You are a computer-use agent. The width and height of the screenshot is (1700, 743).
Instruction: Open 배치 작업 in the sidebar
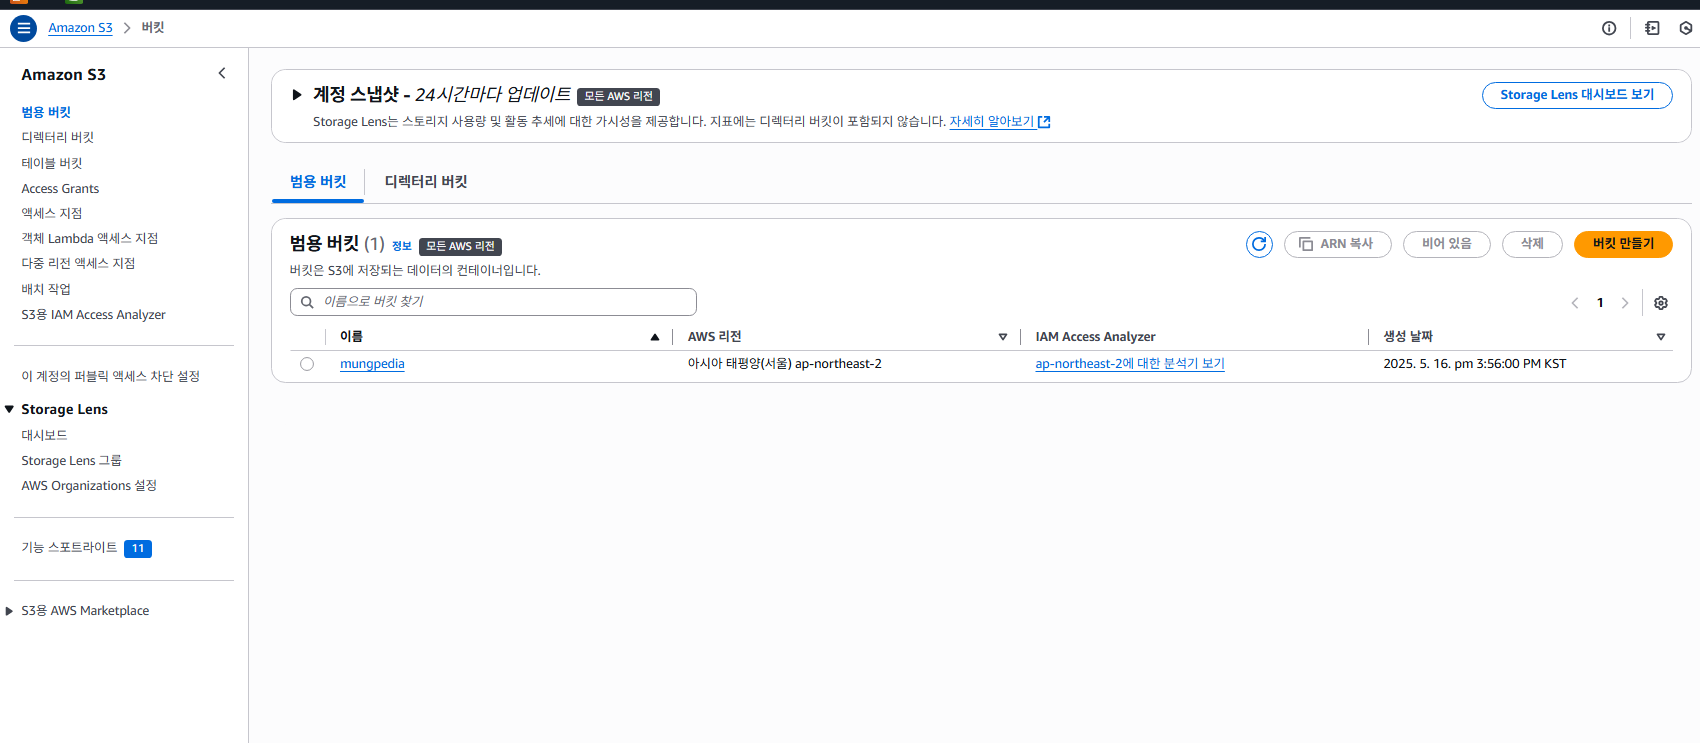(x=46, y=289)
